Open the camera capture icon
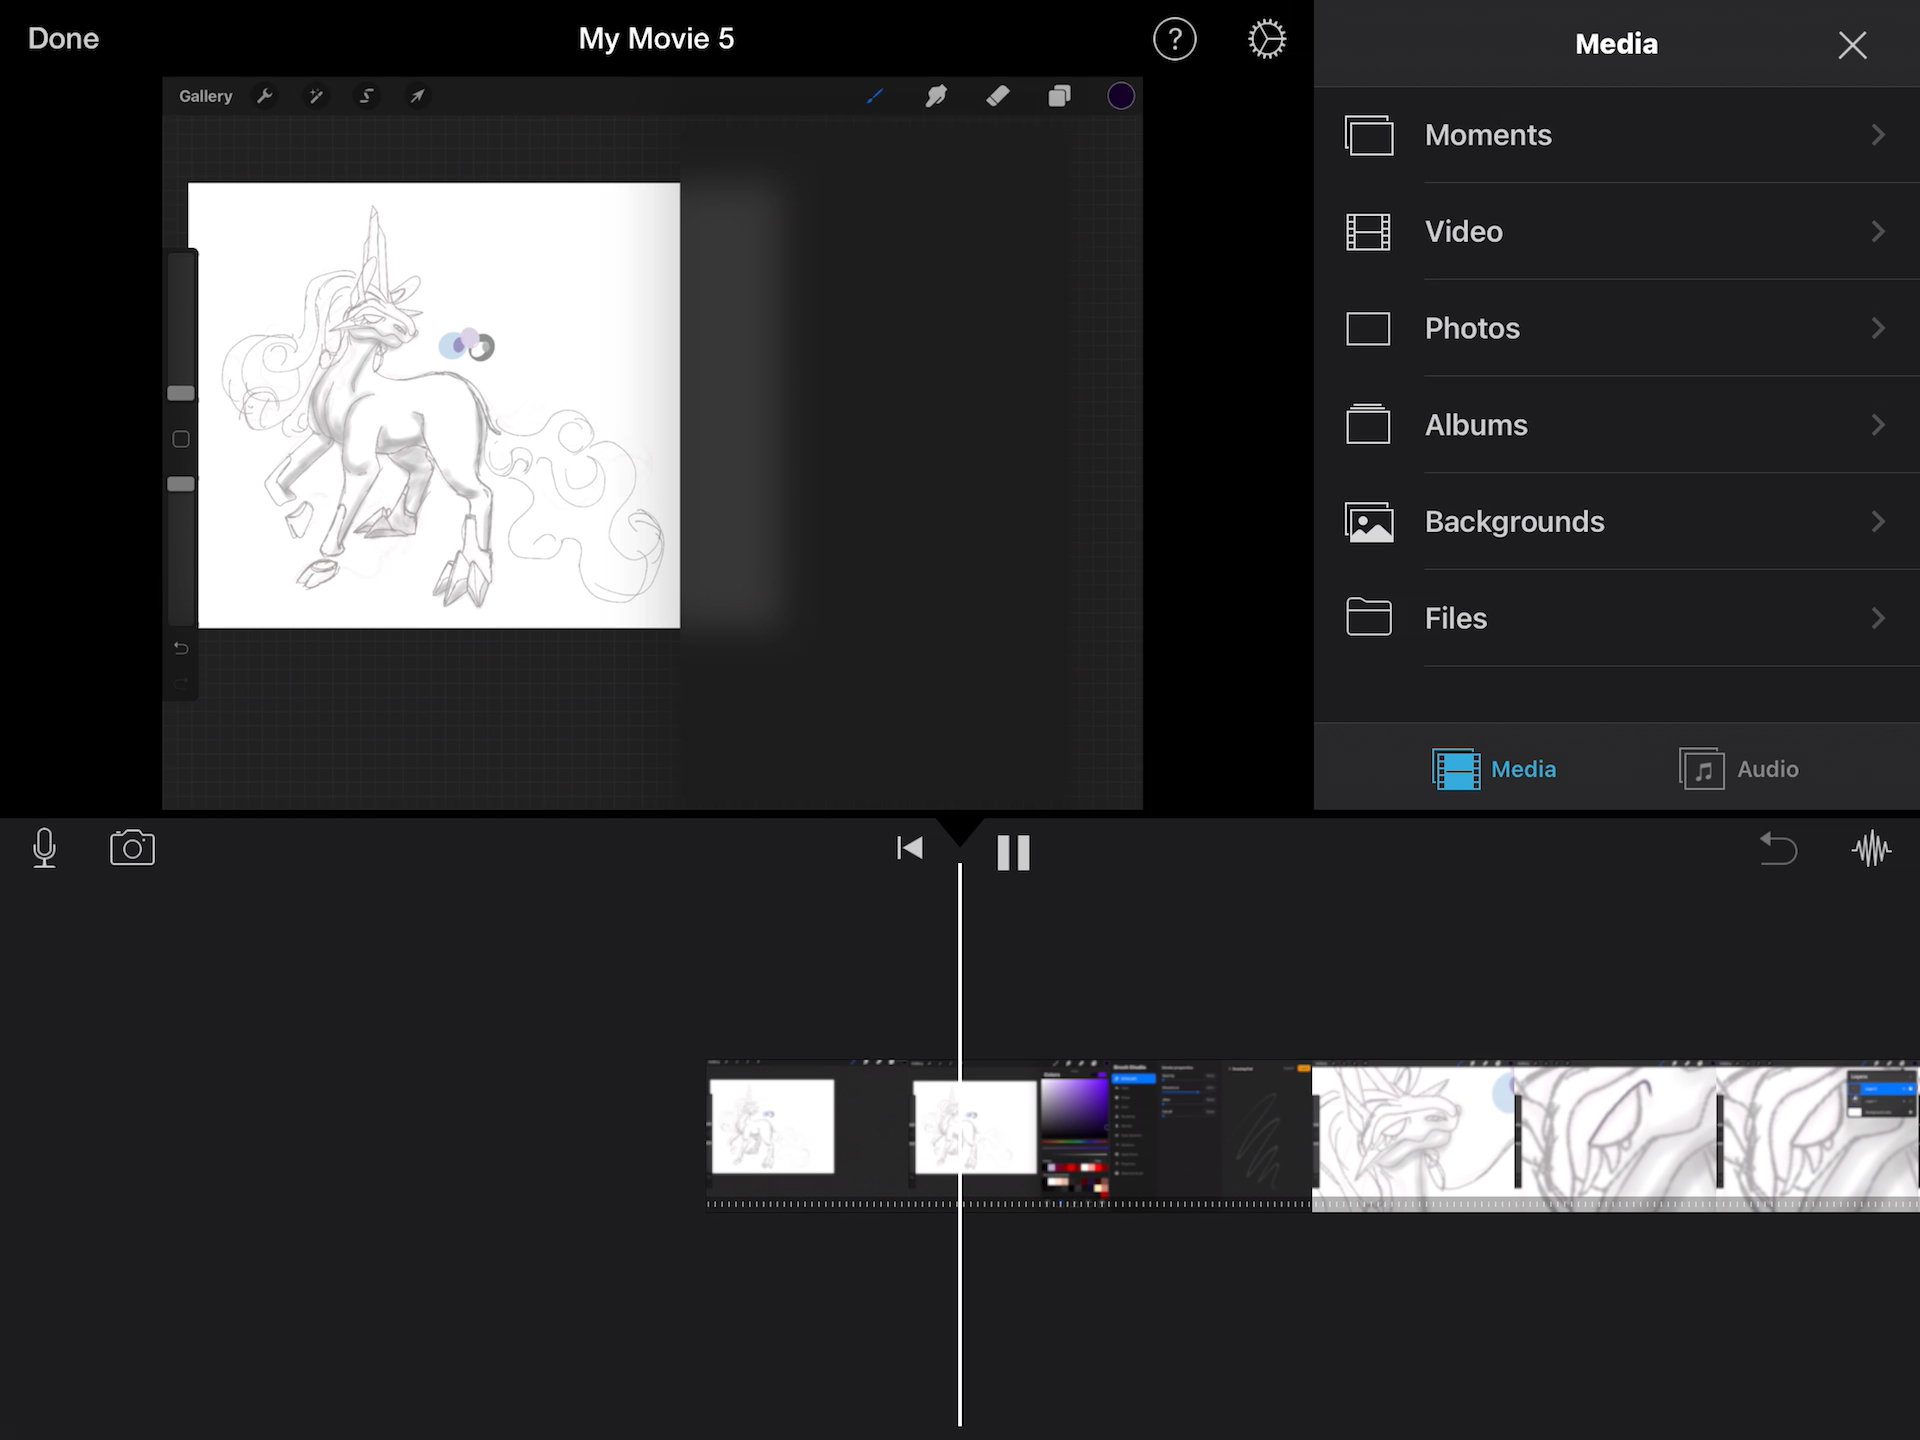The height and width of the screenshot is (1440, 1920). click(x=132, y=848)
